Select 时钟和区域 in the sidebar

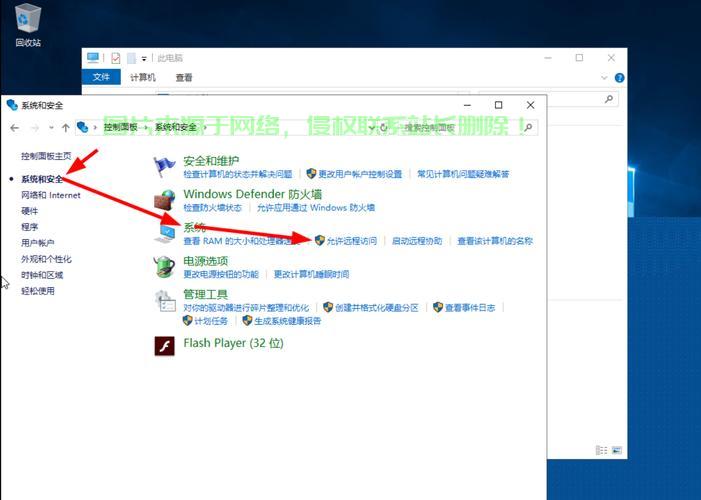tap(42, 275)
